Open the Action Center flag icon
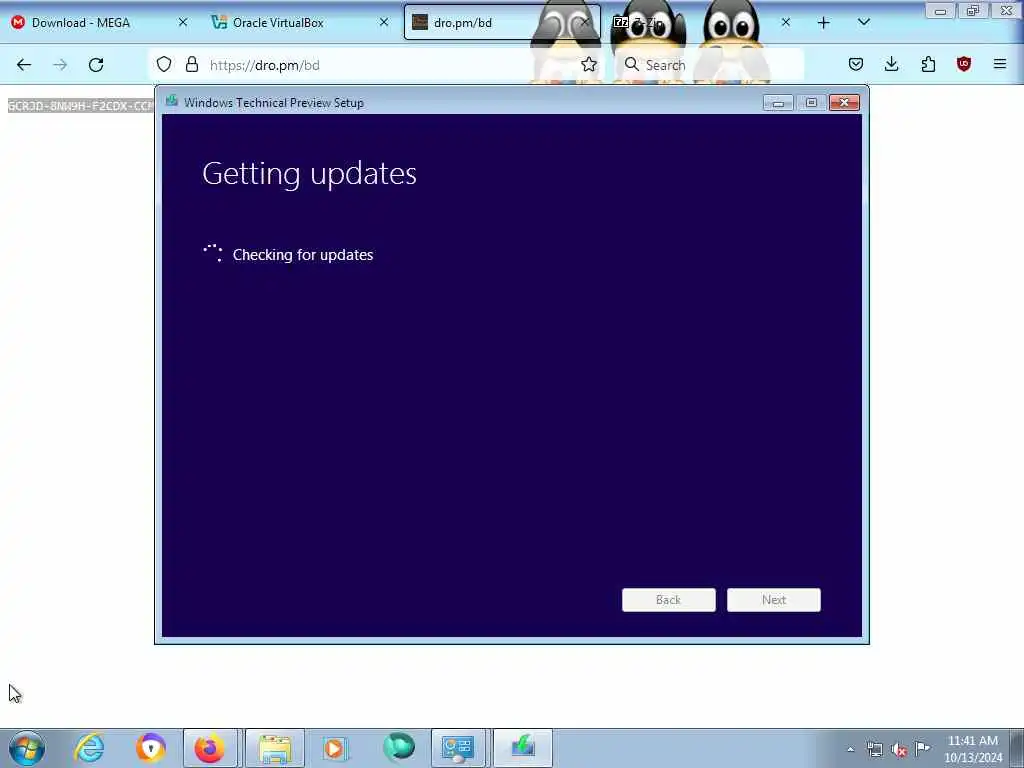1024x768 pixels. tap(922, 749)
